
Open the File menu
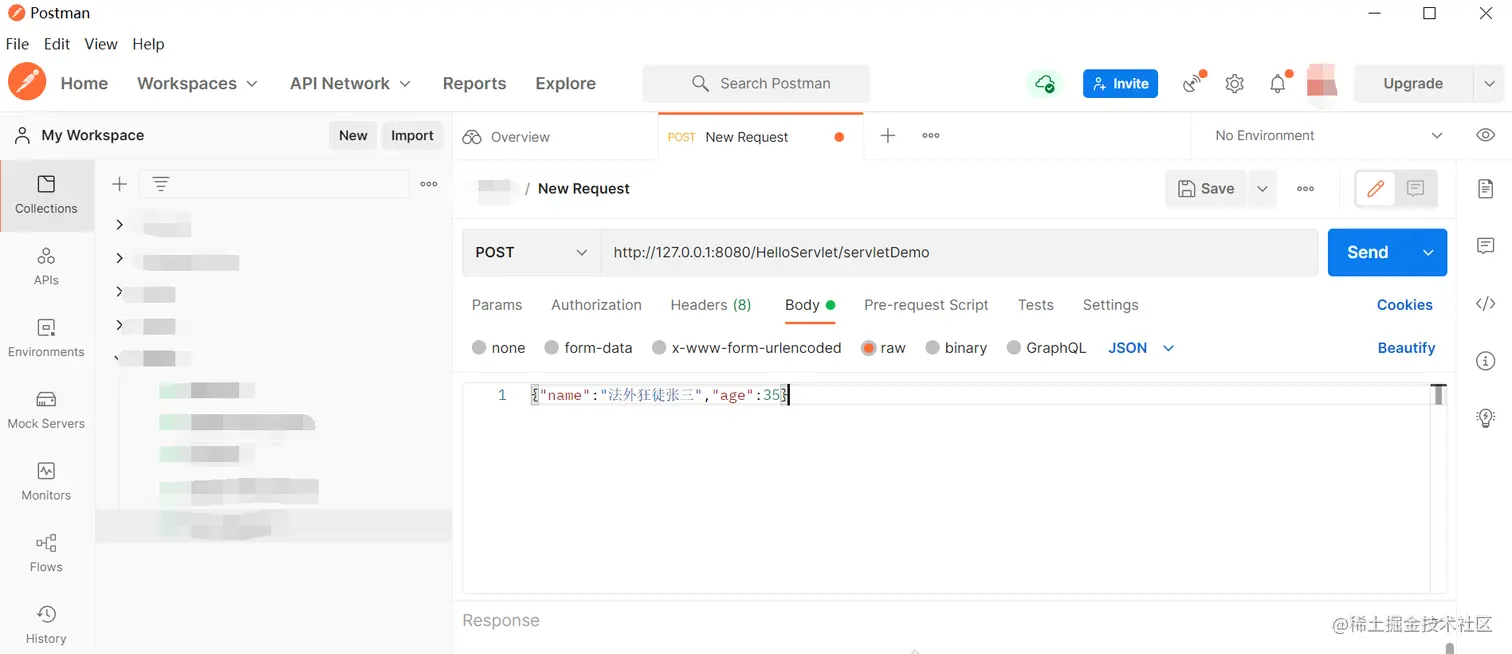tap(17, 44)
